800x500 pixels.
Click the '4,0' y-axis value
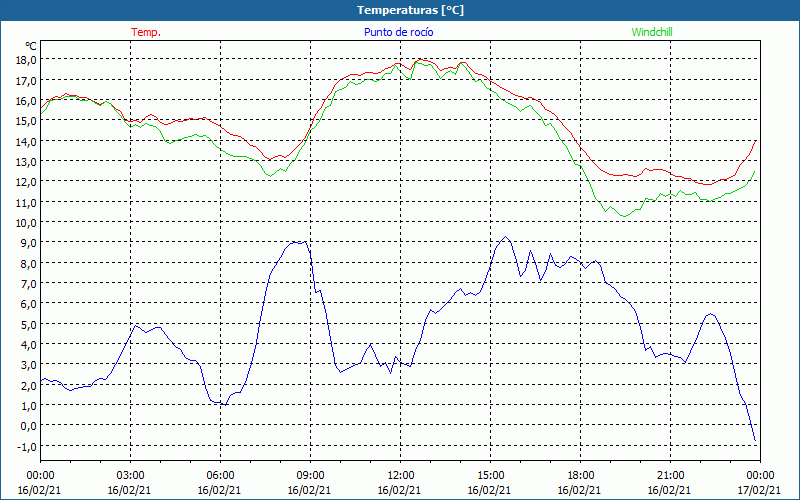[x=30, y=345]
